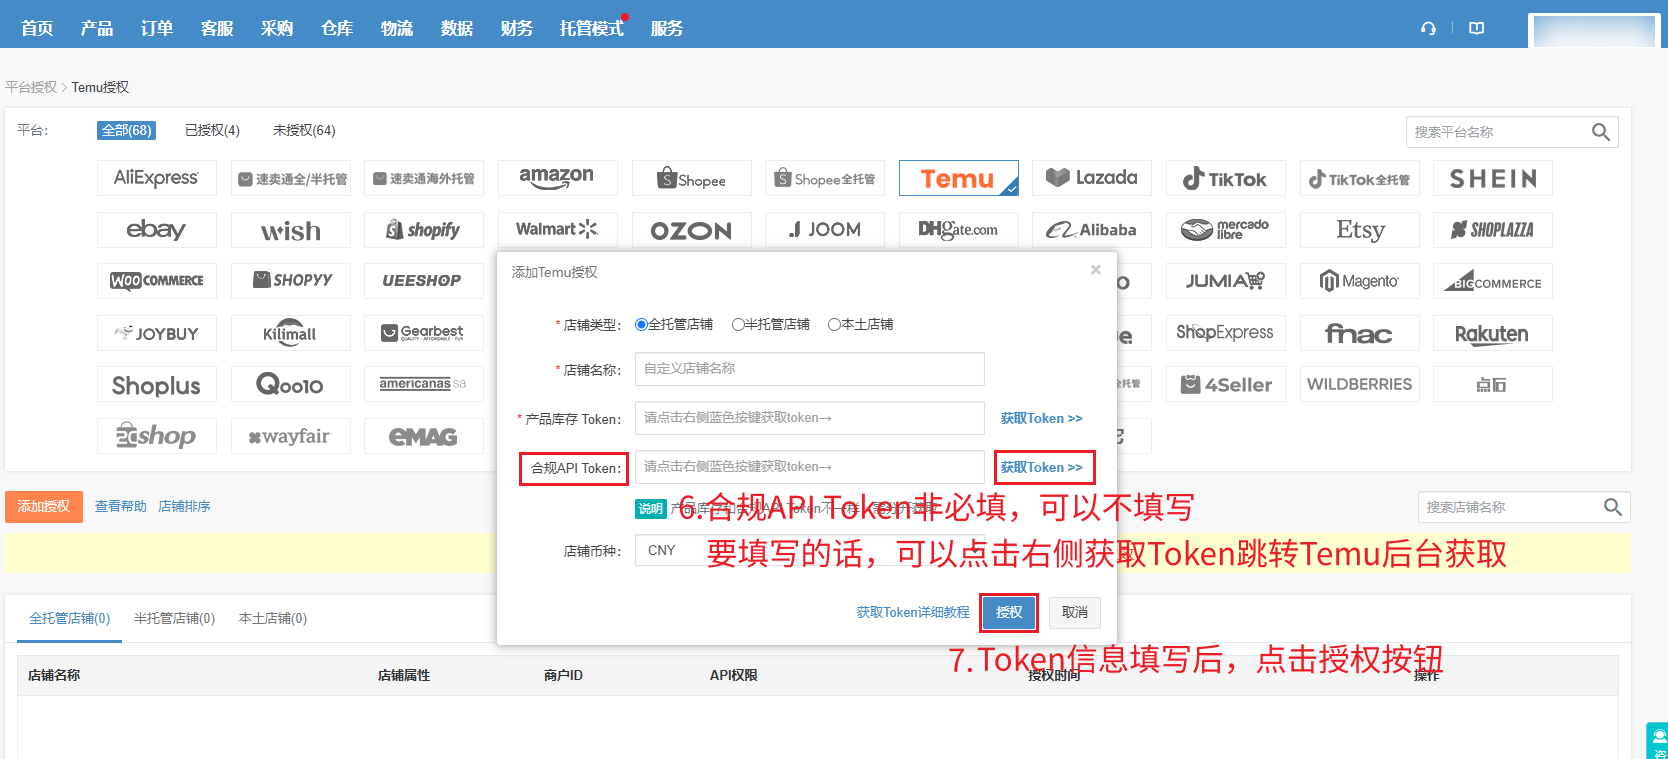Select the wish platform logo
This screenshot has height=759, width=1668.
[291, 230]
